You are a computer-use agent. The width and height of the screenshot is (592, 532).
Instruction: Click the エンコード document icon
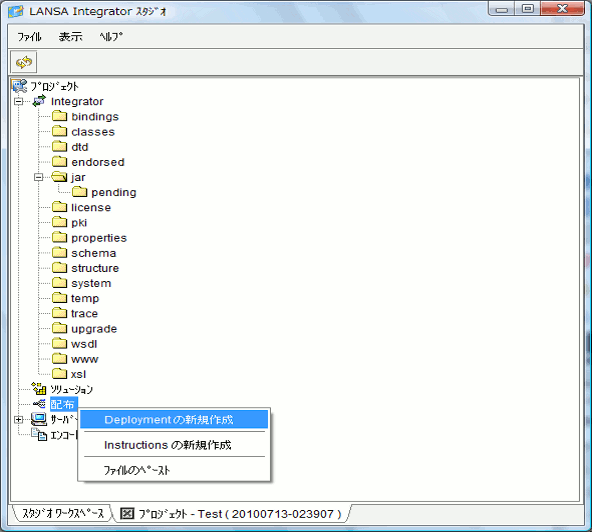point(39,435)
